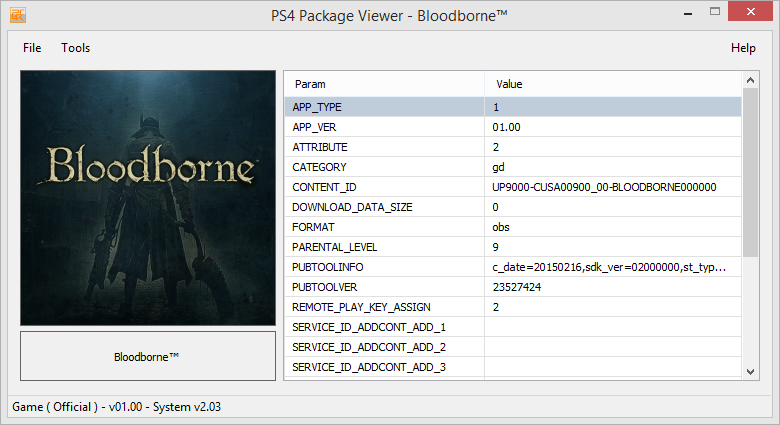780x425 pixels.
Task: Click the scrollbar down arrow
Action: point(751,370)
